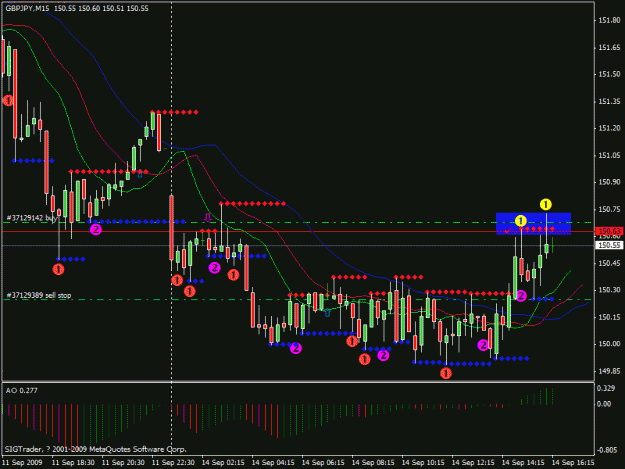Click the magenta 2 marker below the buy order label
Image resolution: width=625 pixels, height=469 pixels.
tap(96, 230)
